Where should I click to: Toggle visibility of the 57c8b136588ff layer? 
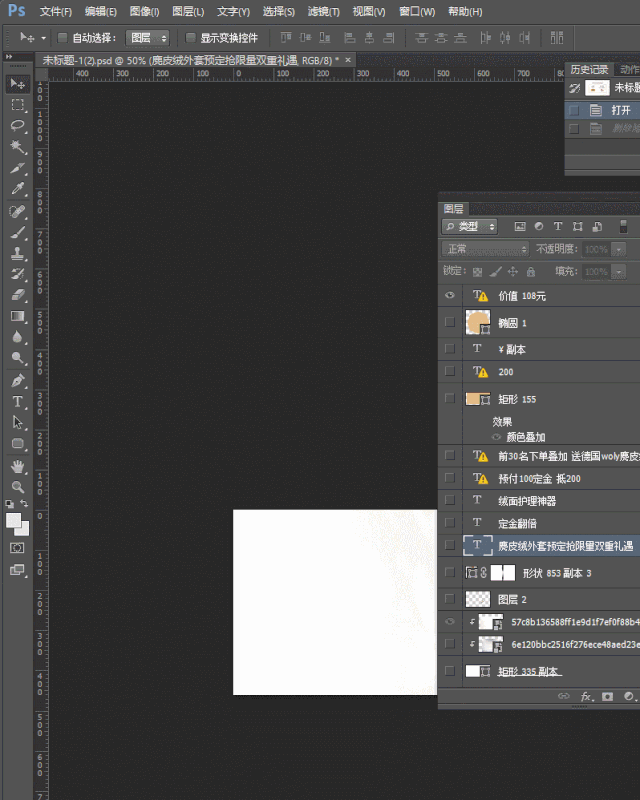point(450,621)
